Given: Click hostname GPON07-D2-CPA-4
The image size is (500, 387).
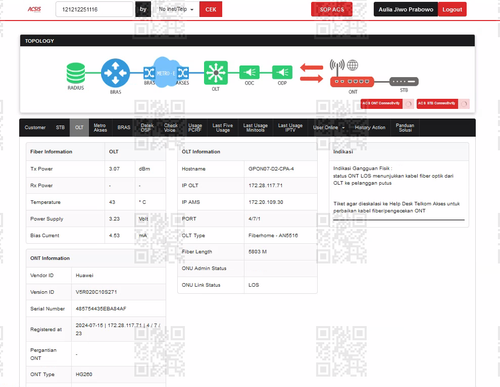Looking at the screenshot, I should [x=271, y=169].
